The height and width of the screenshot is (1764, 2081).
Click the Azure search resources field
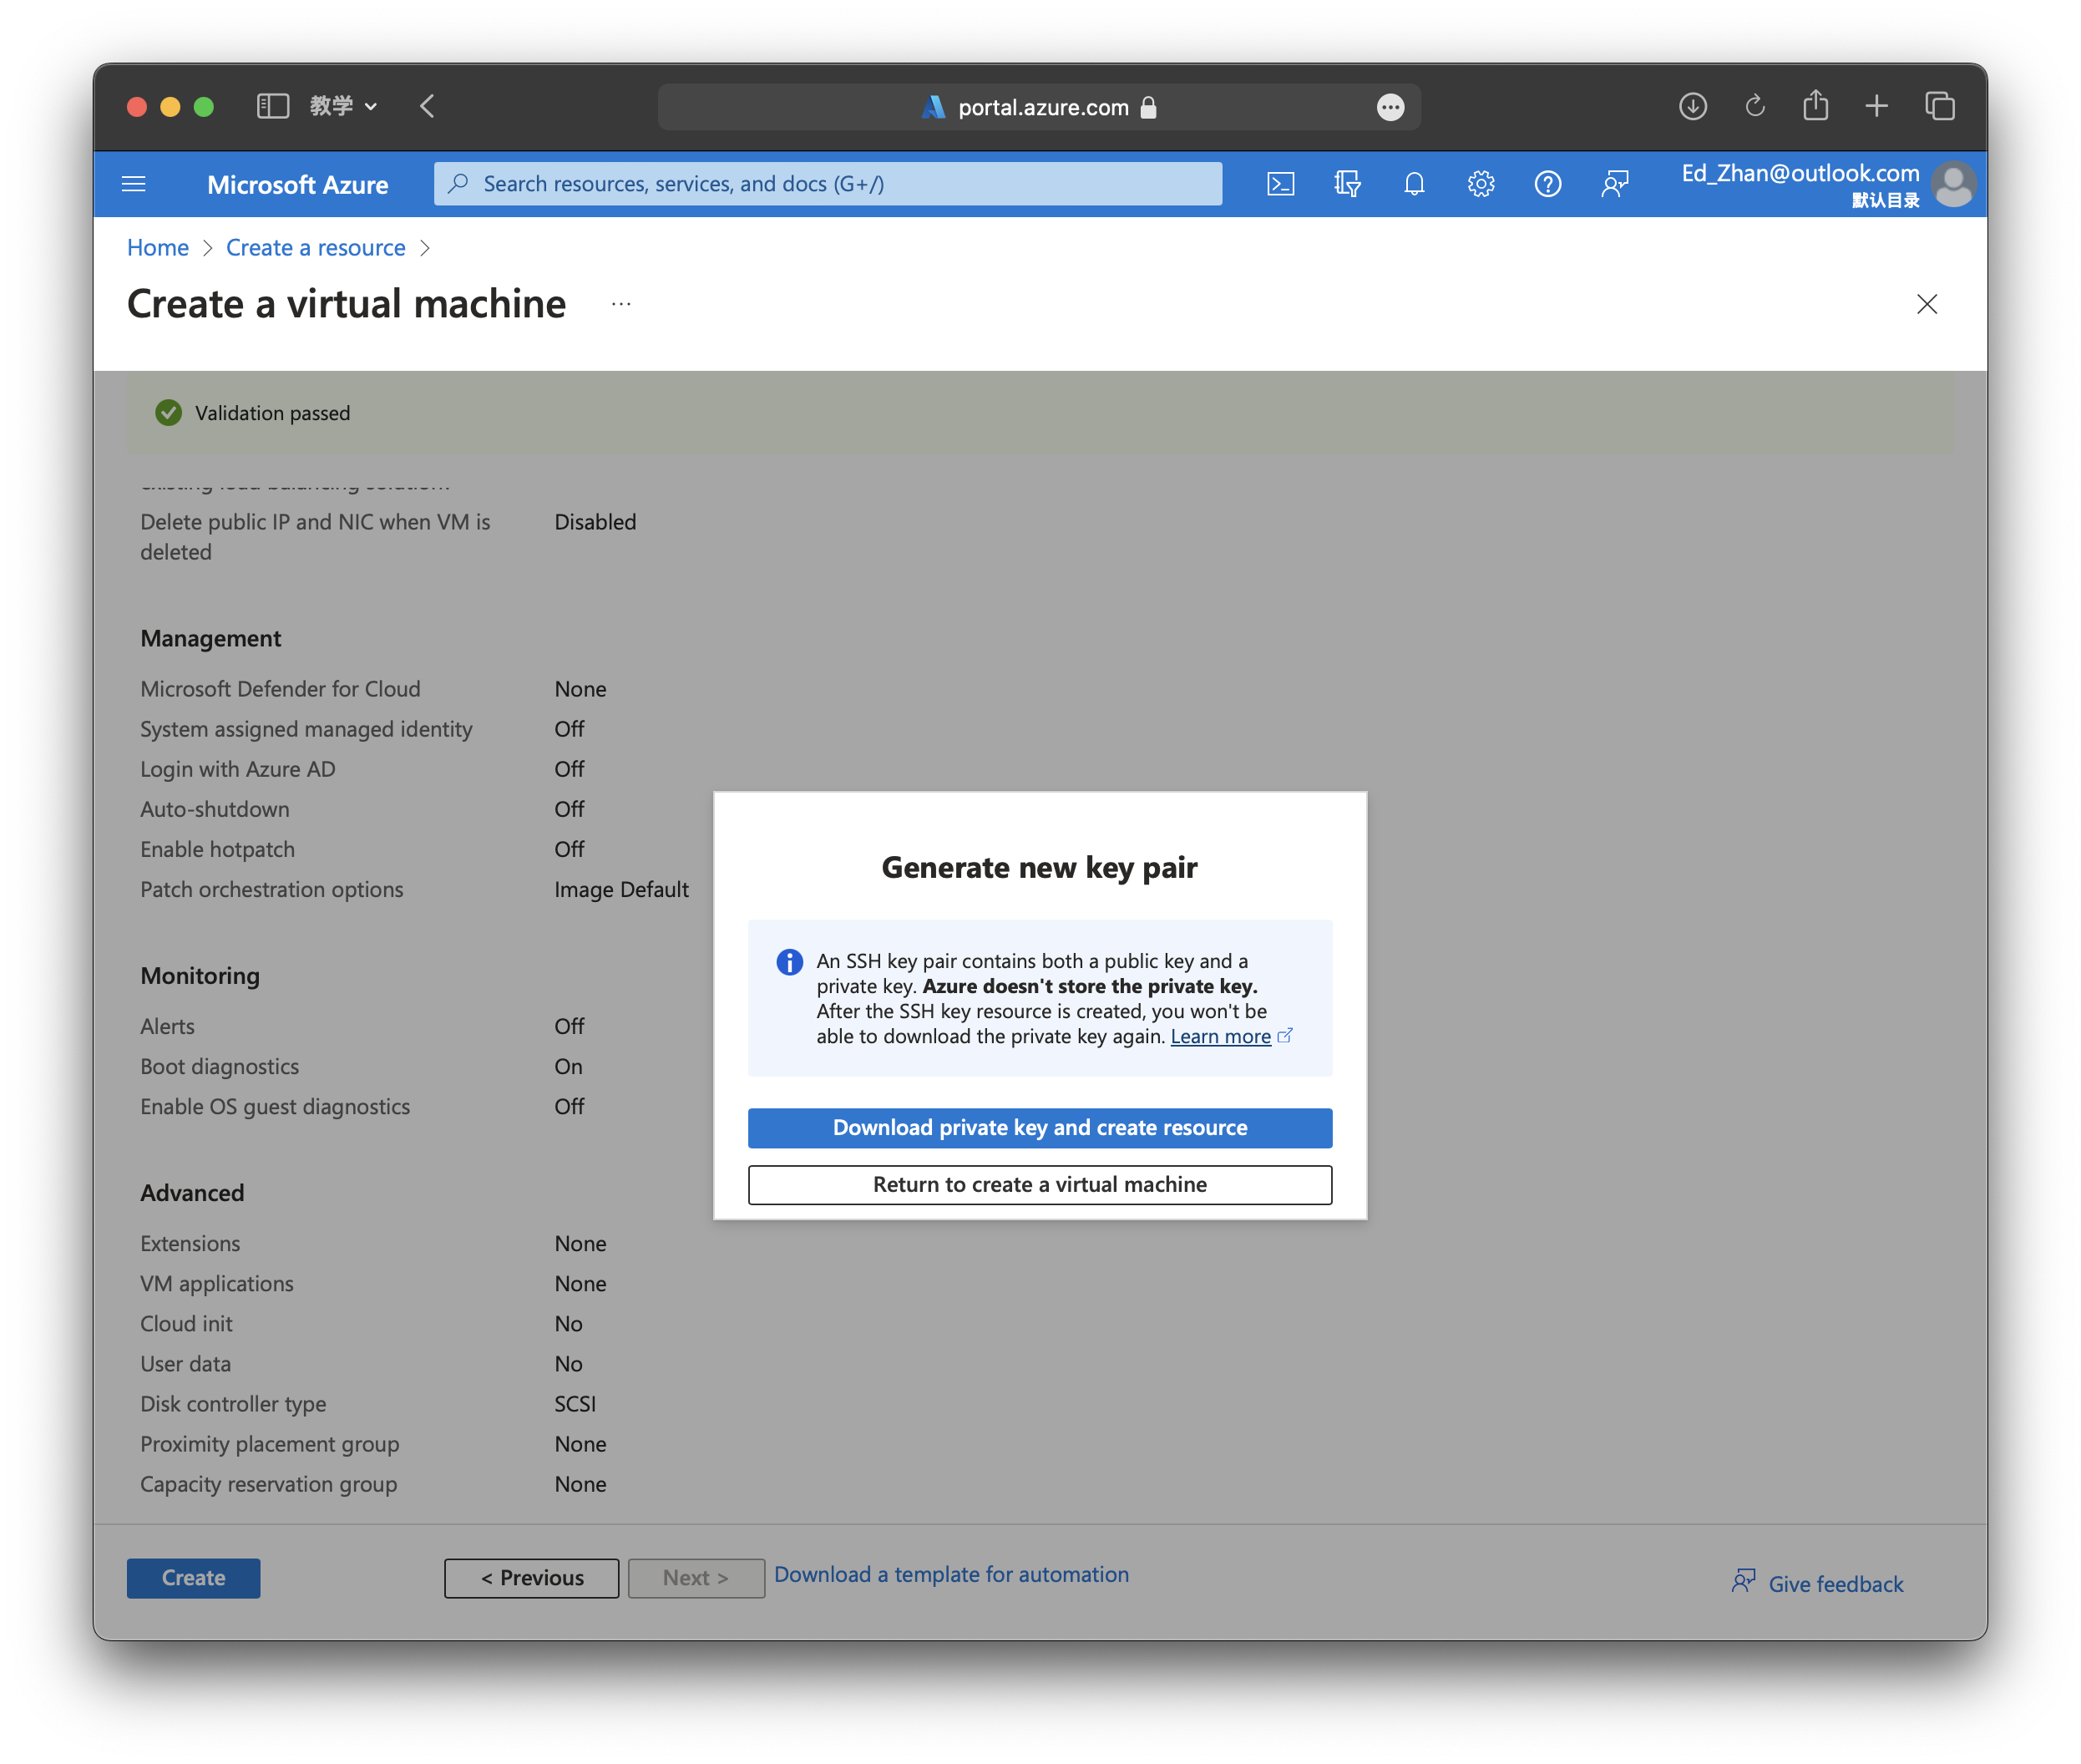pyautogui.click(x=828, y=184)
